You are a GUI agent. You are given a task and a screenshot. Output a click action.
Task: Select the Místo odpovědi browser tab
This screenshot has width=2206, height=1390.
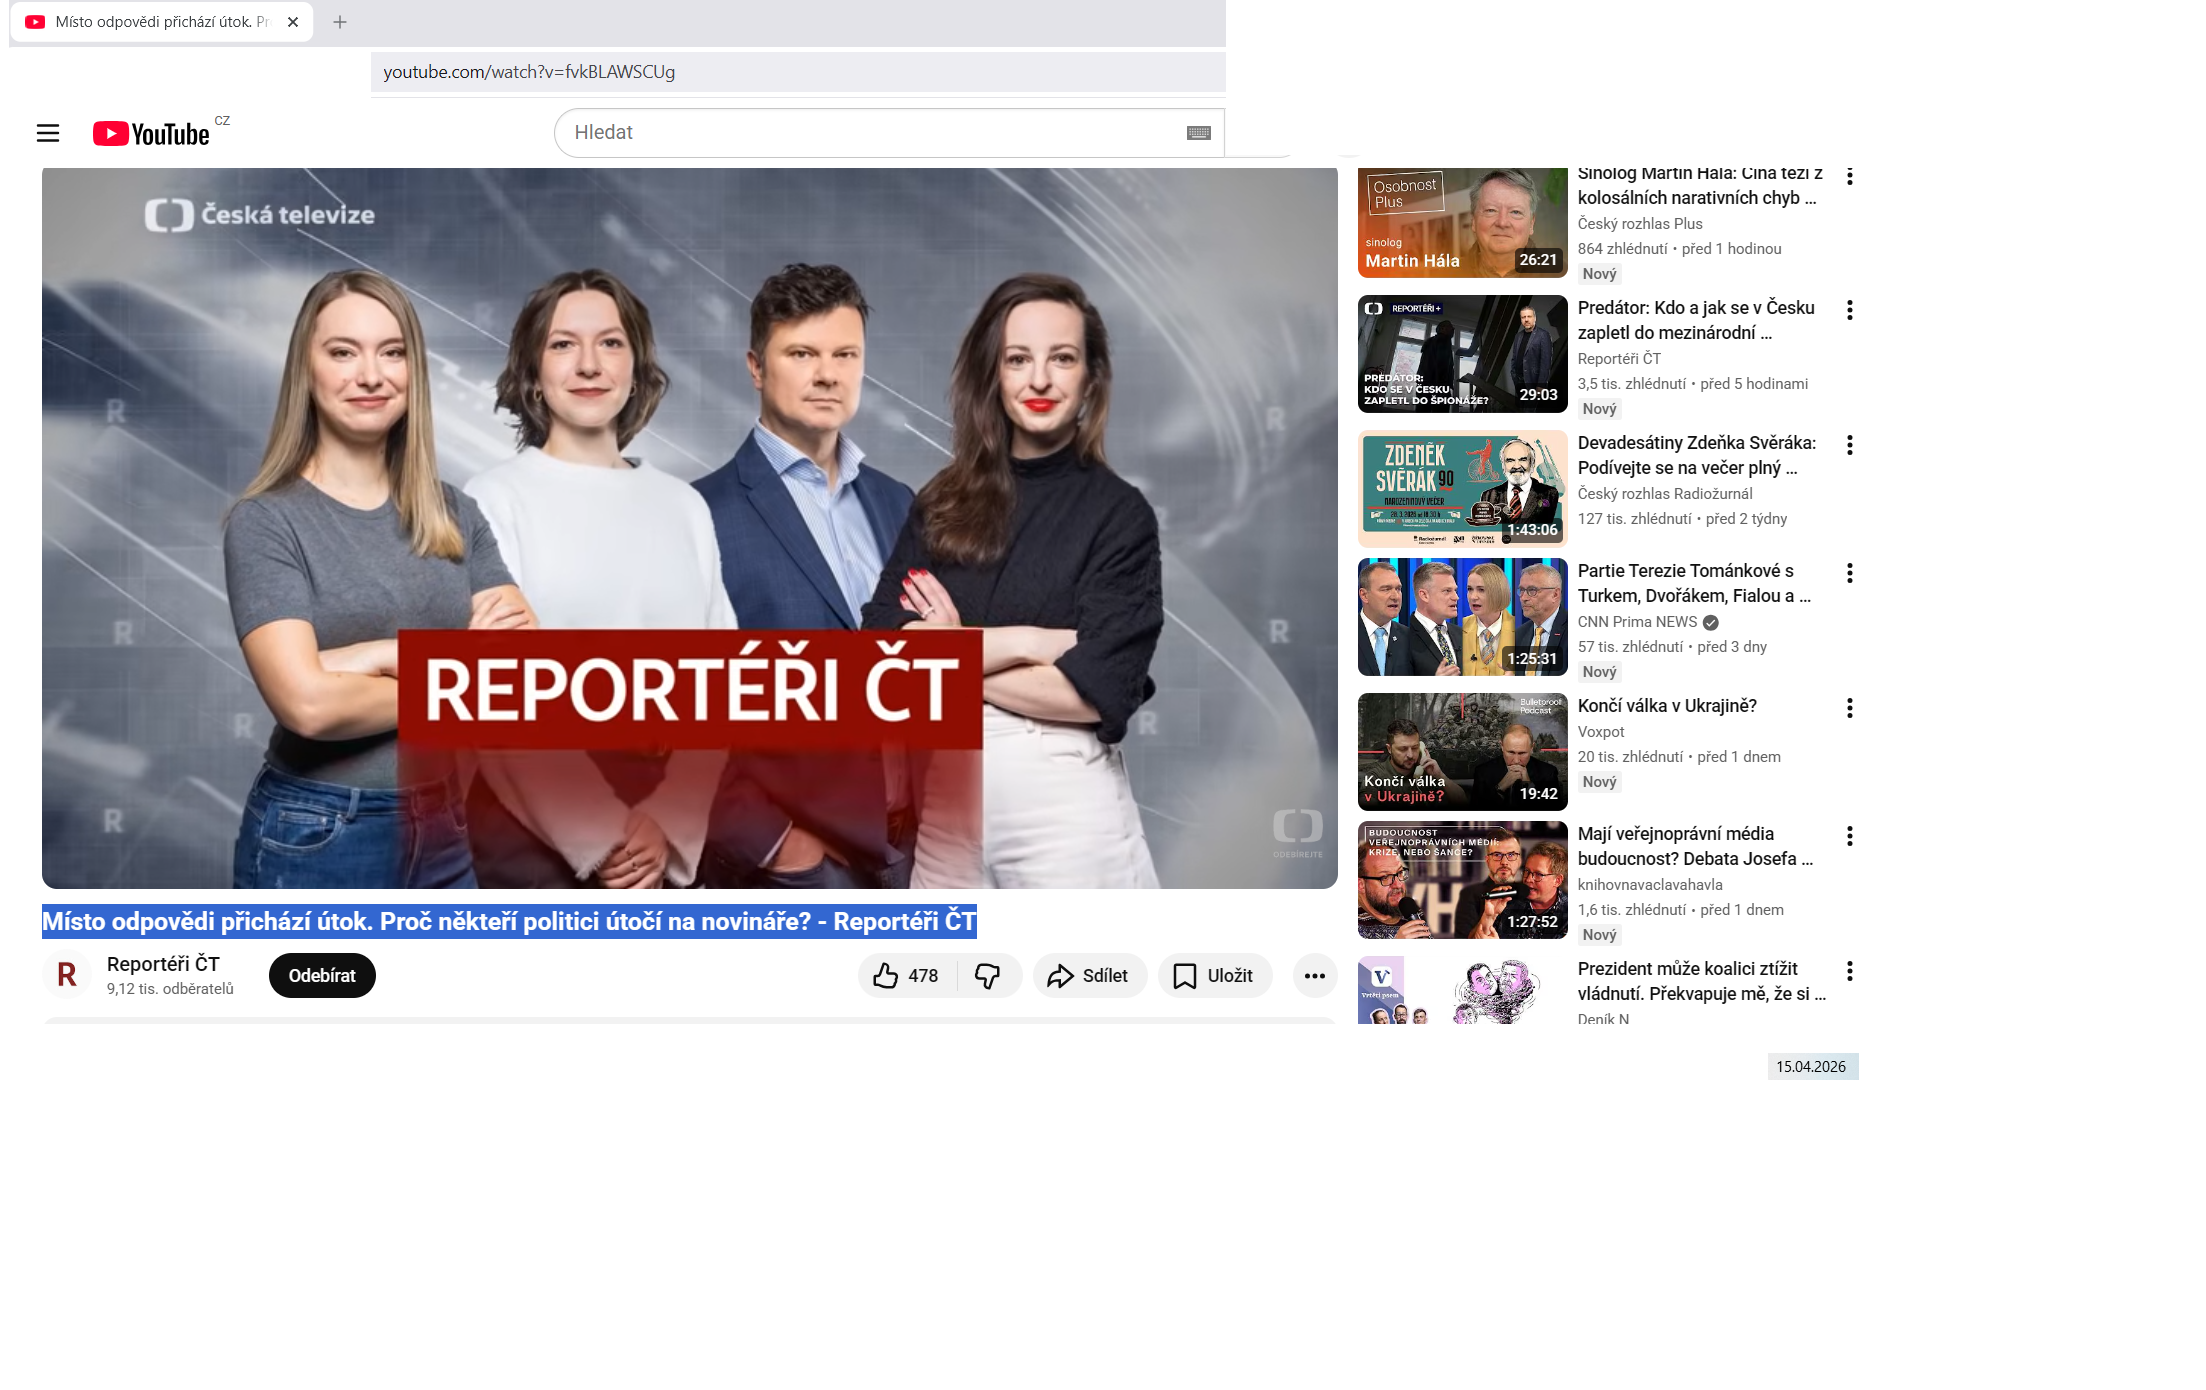[160, 22]
